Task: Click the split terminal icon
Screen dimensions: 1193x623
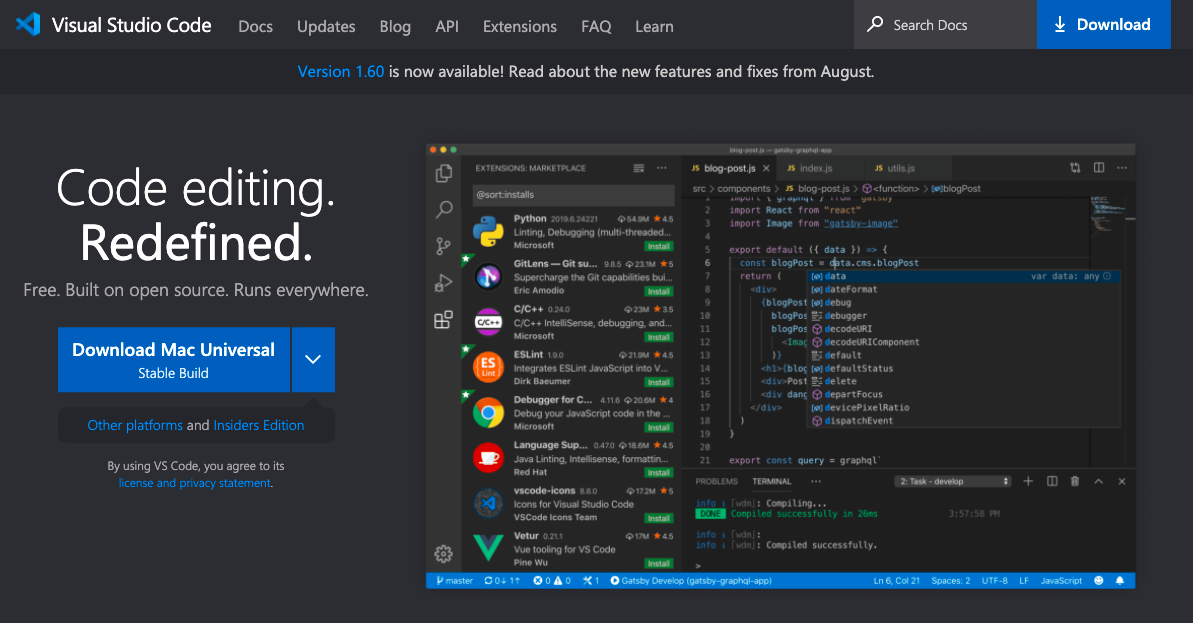Action: 1052,481
